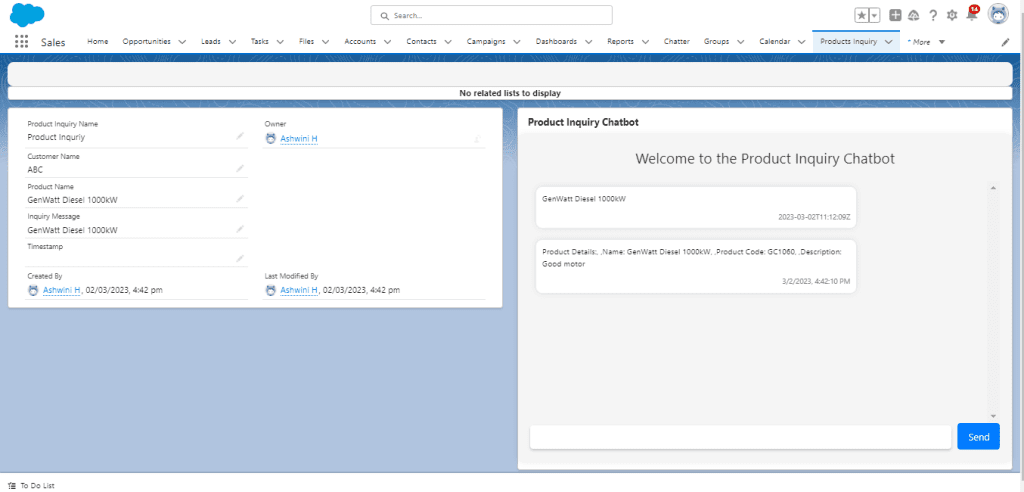
Task: Open the To Do List utility item
Action: point(31,485)
